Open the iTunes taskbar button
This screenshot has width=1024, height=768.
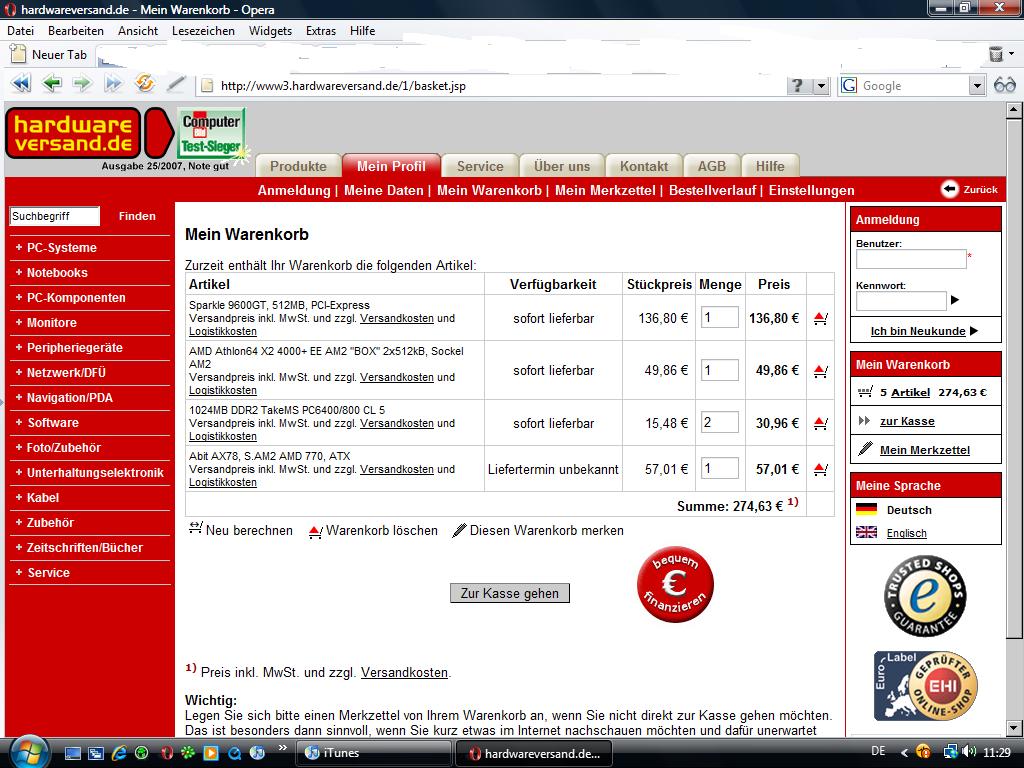click(x=373, y=753)
